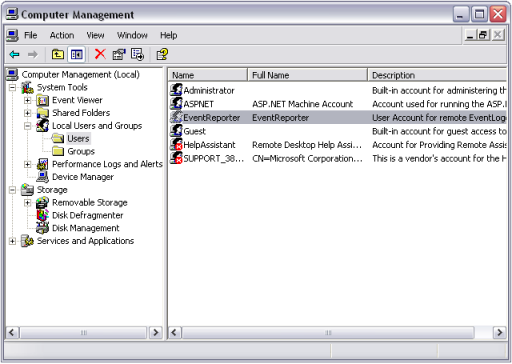Click the list pane horizontal scrollbar thumb
Viewport: 512px width, 364px height.
click(x=328, y=333)
